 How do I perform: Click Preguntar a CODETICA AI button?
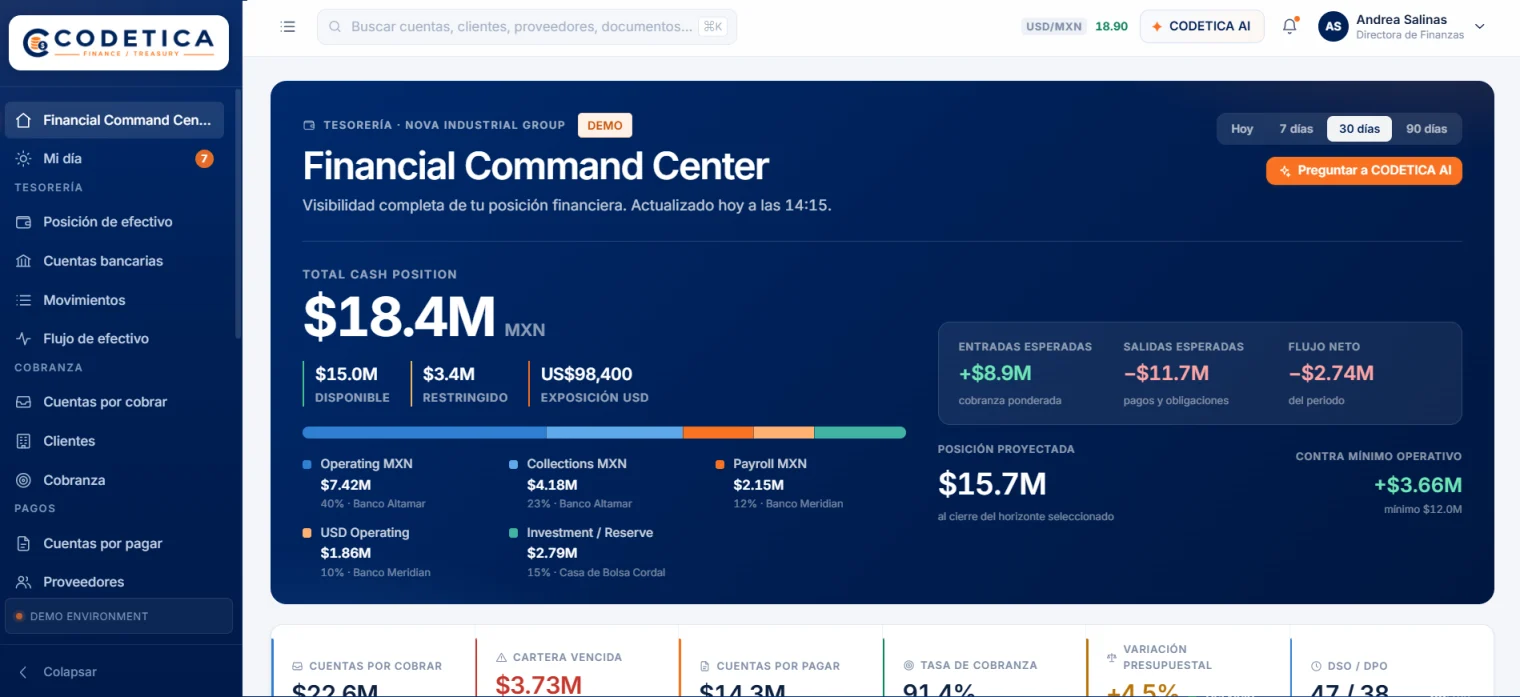(x=1364, y=171)
